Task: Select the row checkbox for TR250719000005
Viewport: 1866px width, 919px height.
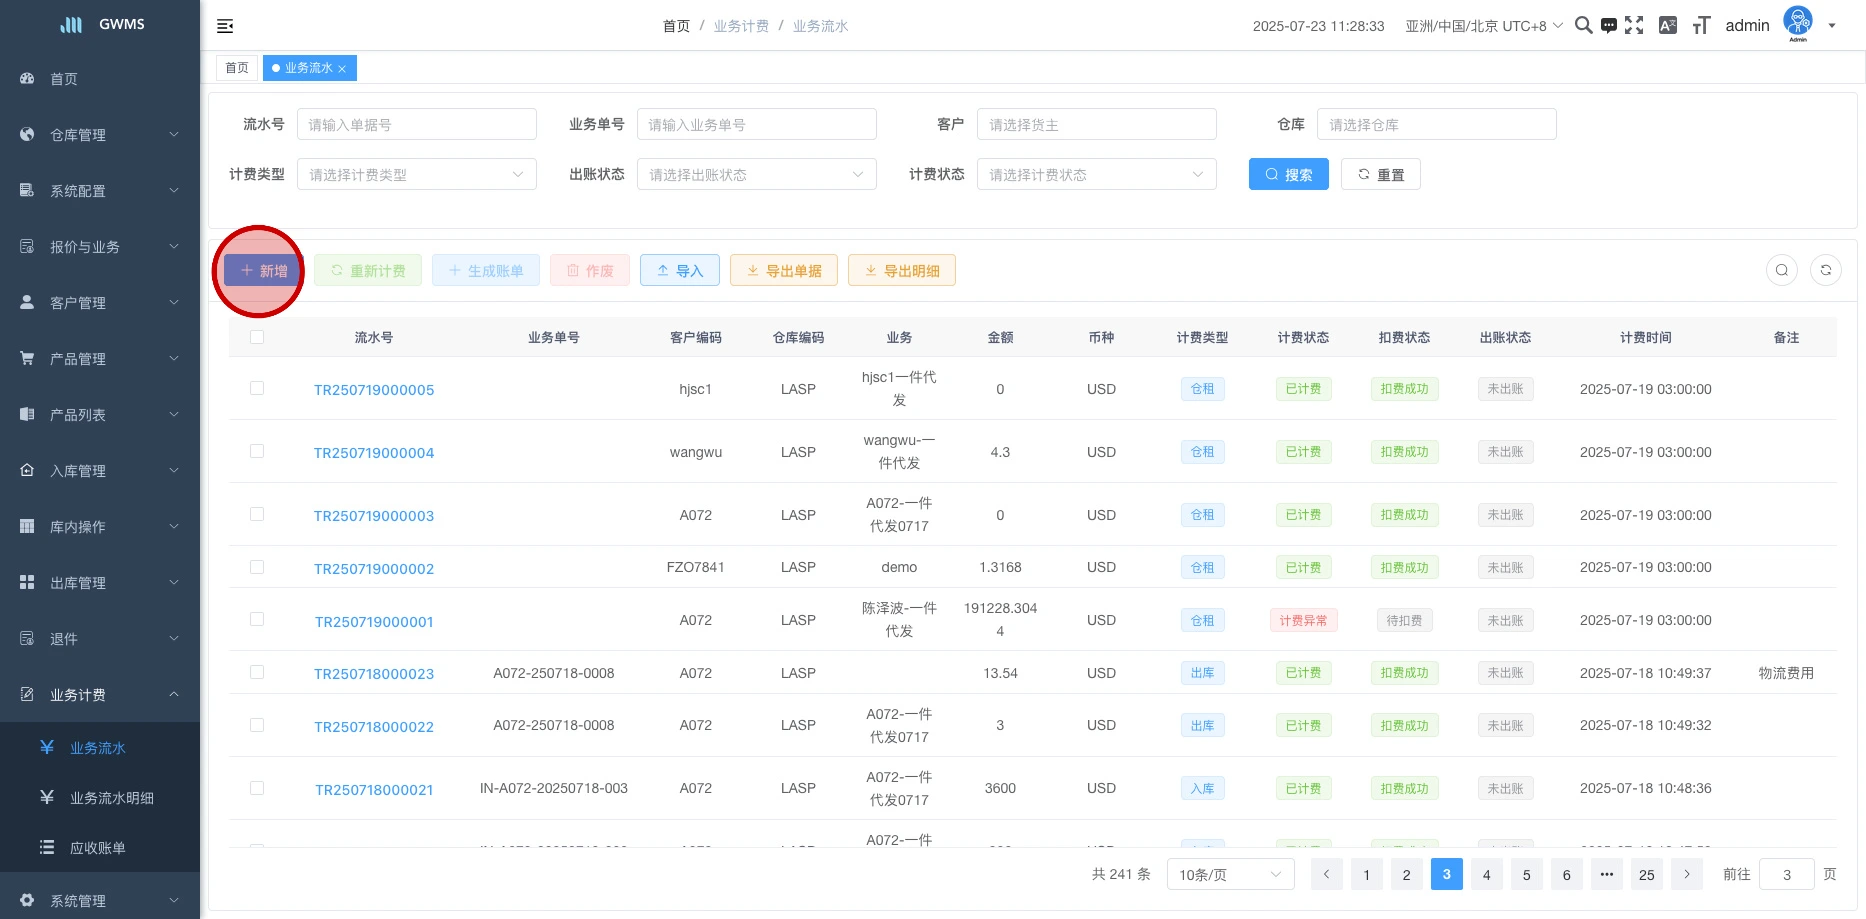Action: click(257, 388)
